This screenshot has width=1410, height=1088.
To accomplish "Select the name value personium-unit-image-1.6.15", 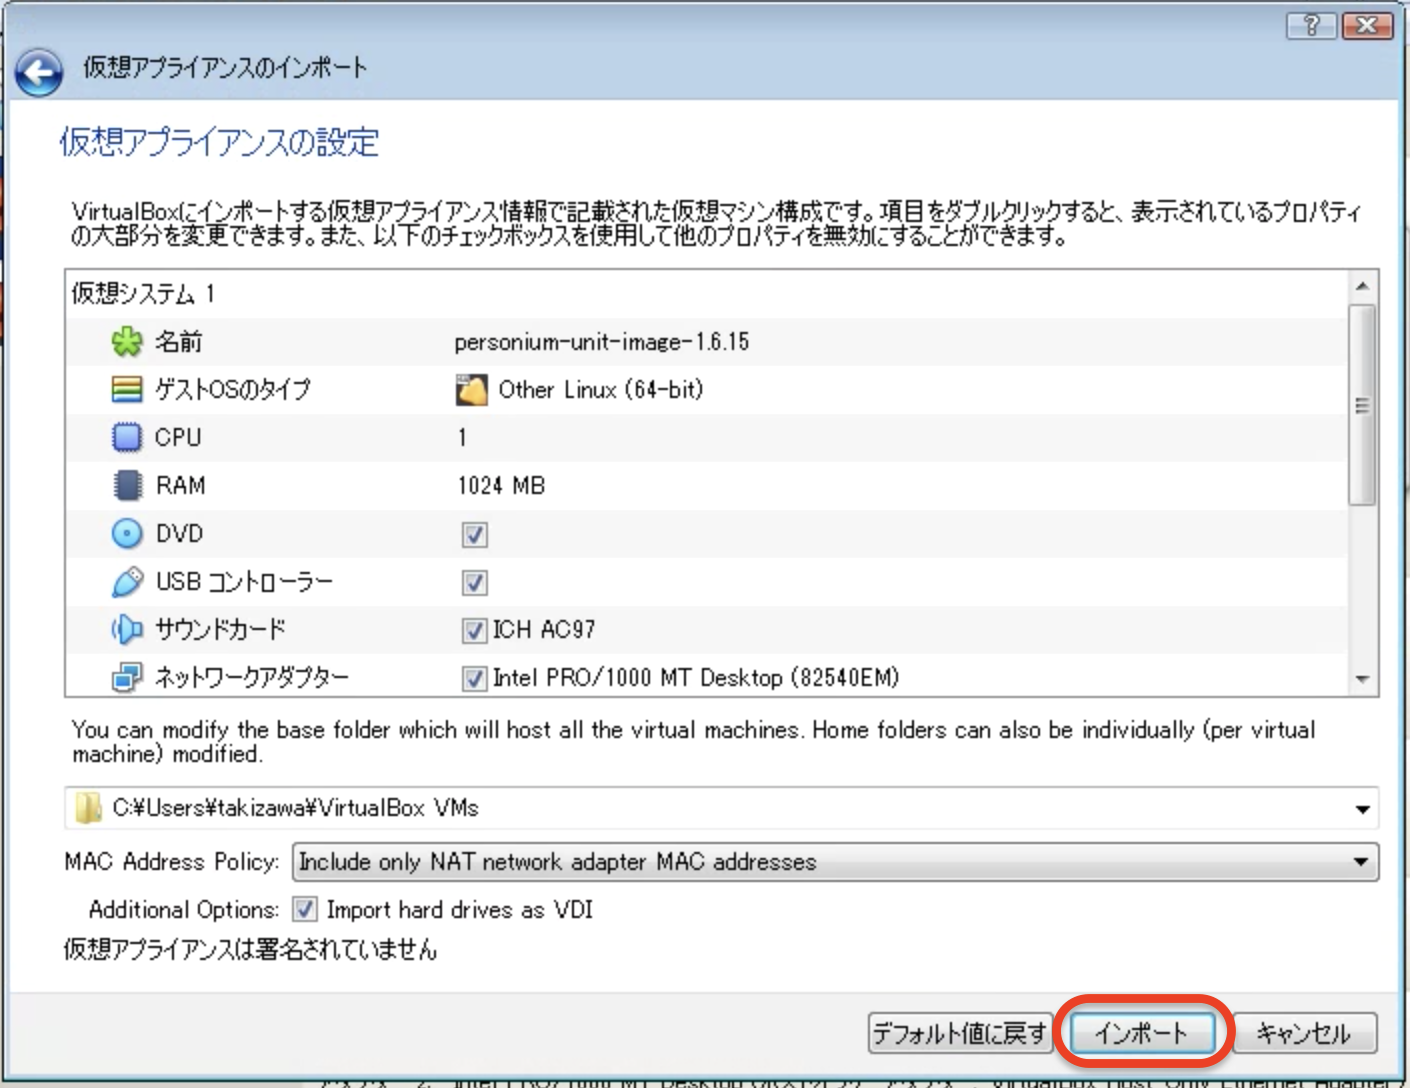I will coord(602,342).
